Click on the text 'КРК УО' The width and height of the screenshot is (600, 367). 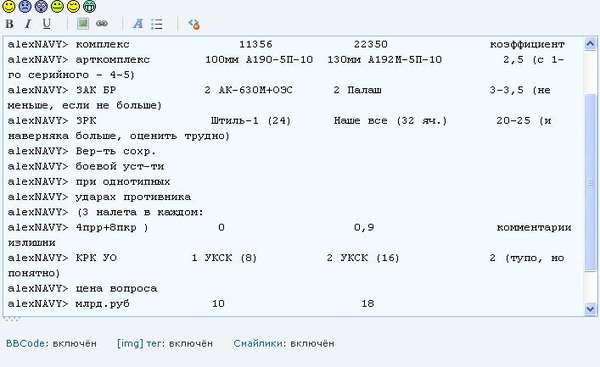[96, 258]
